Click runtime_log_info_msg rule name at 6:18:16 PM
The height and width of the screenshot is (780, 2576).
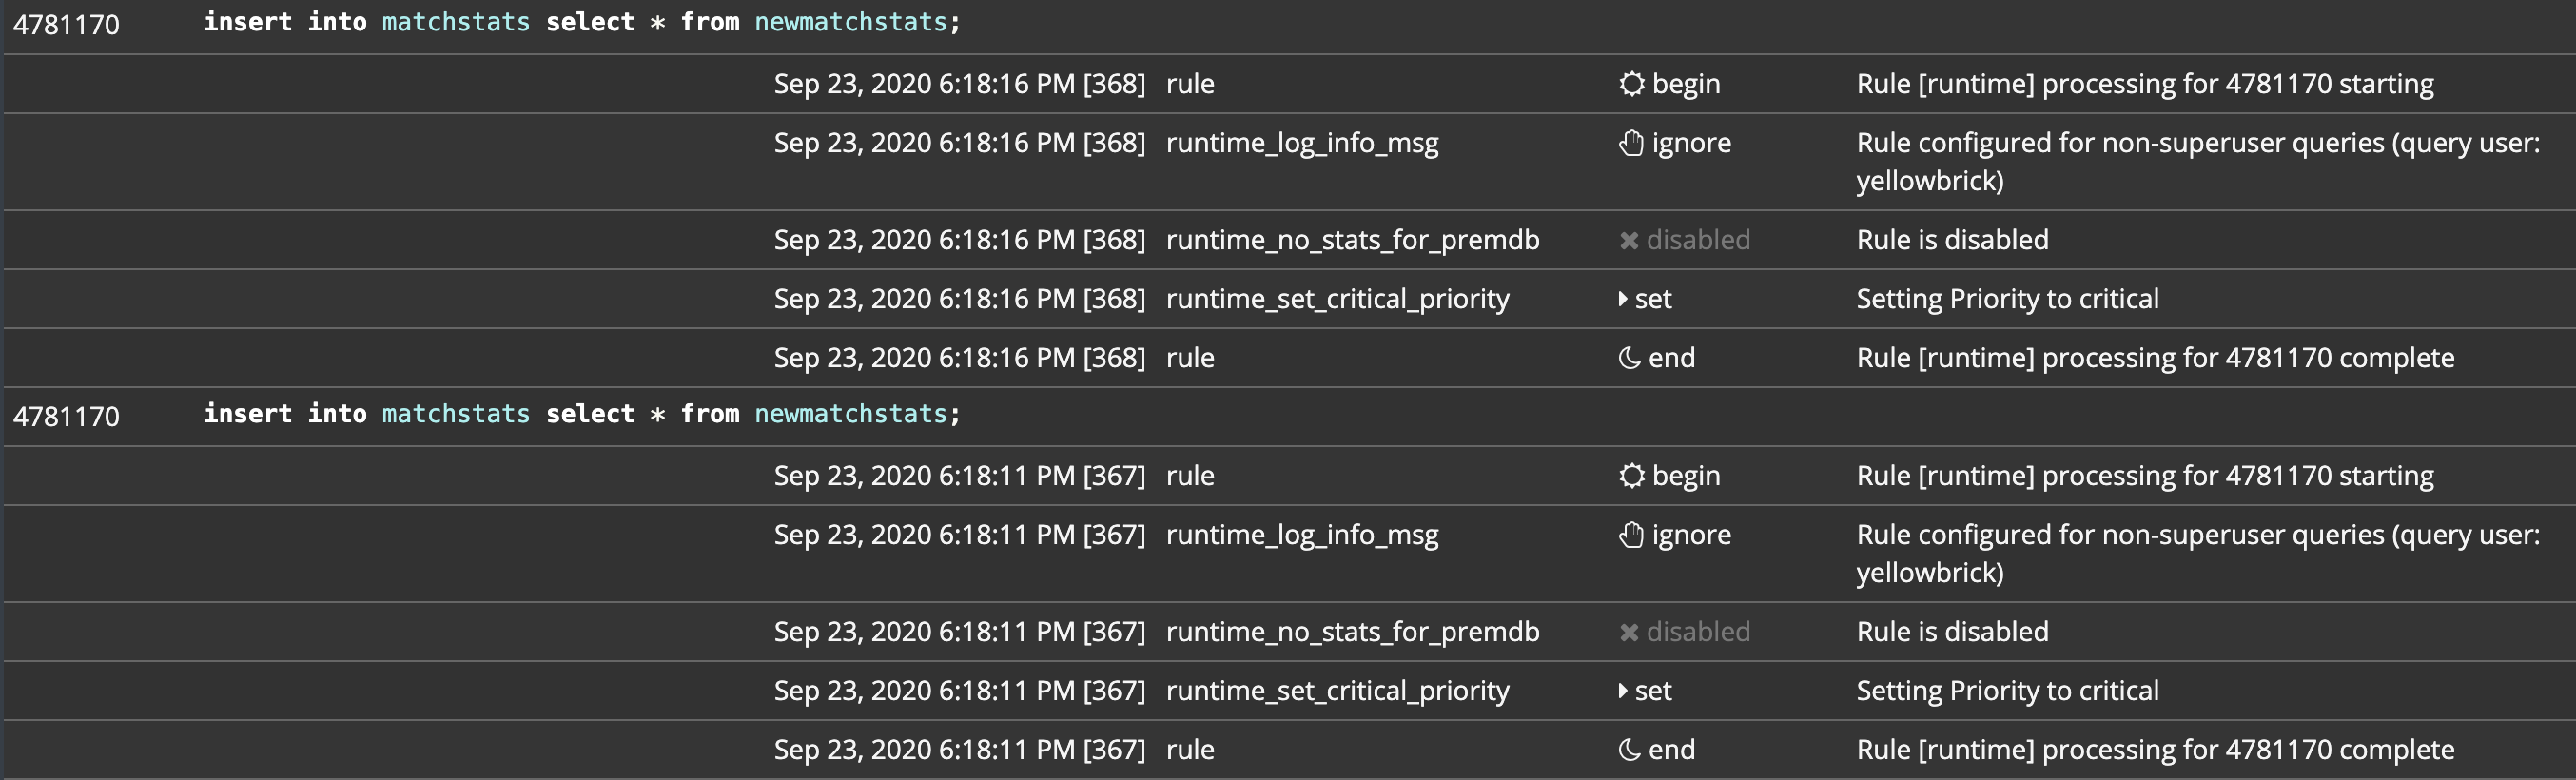click(1302, 143)
